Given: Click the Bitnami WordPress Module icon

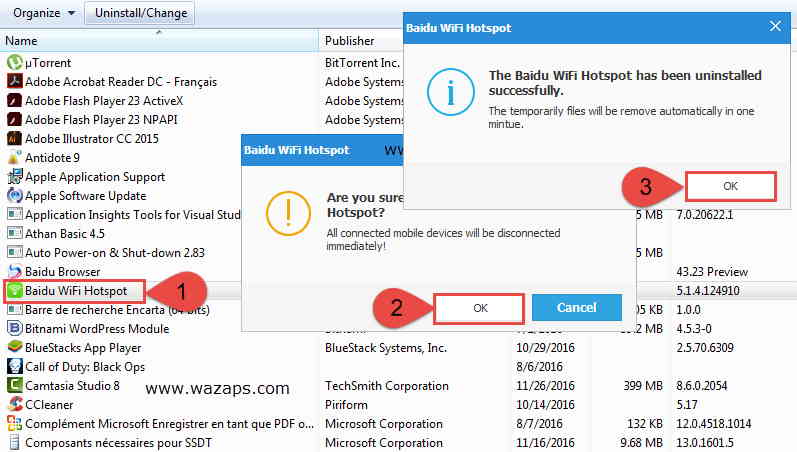Looking at the screenshot, I should 15,328.
